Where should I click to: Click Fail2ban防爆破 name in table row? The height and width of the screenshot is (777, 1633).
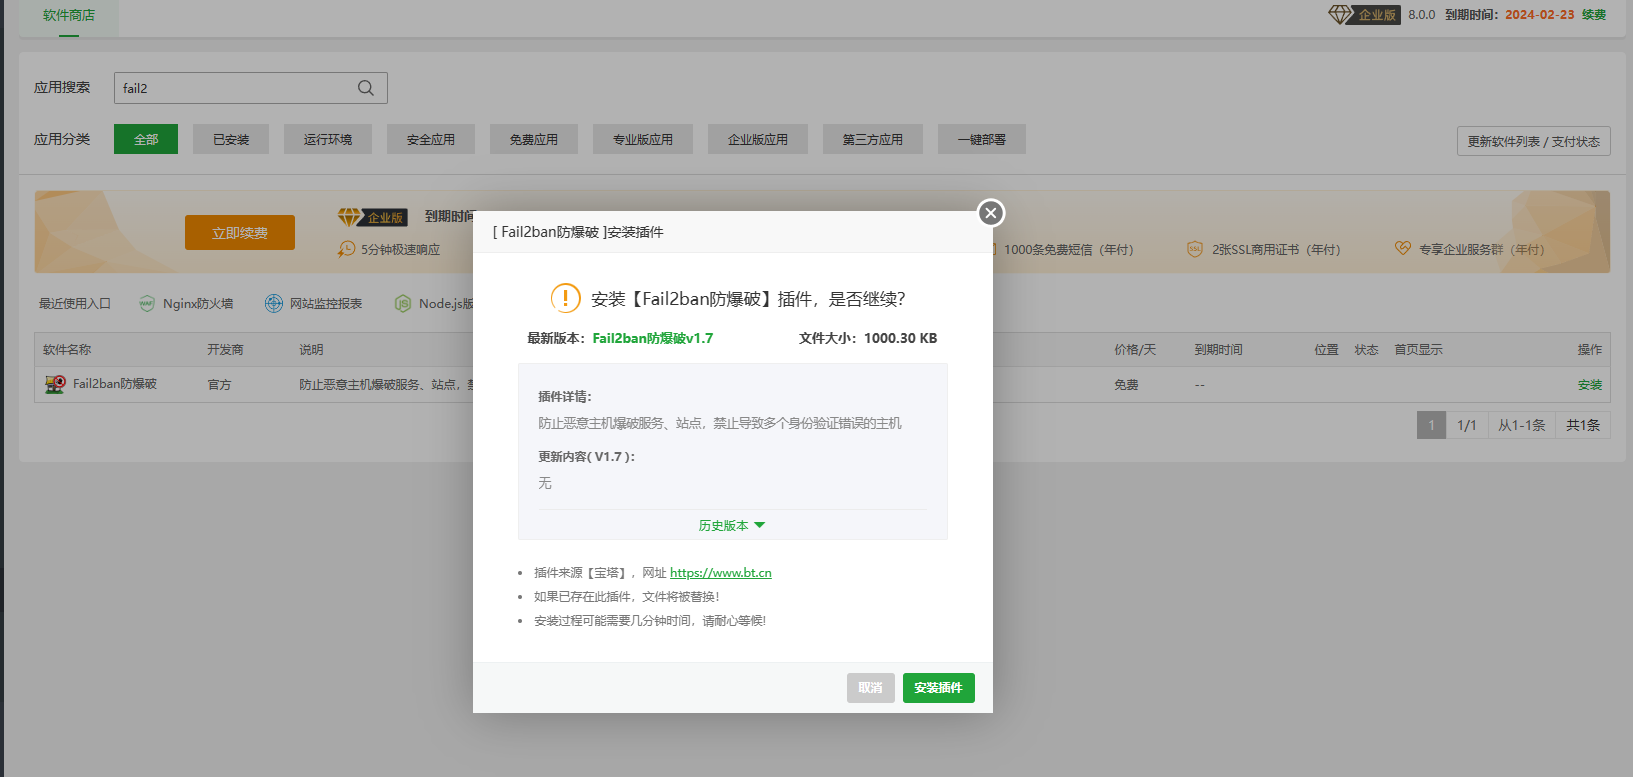pos(115,384)
